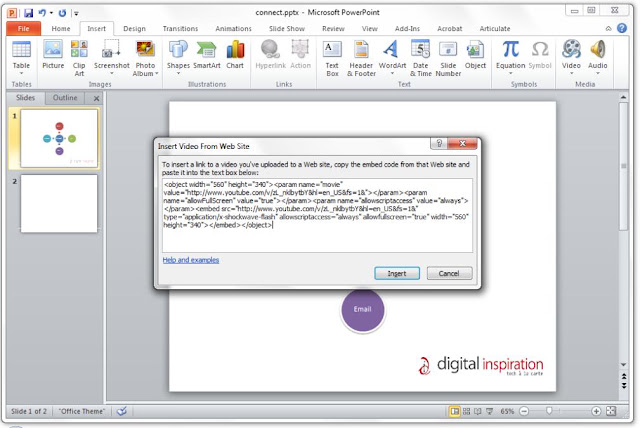
Task: Fit slide to current window icon
Action: [611, 411]
